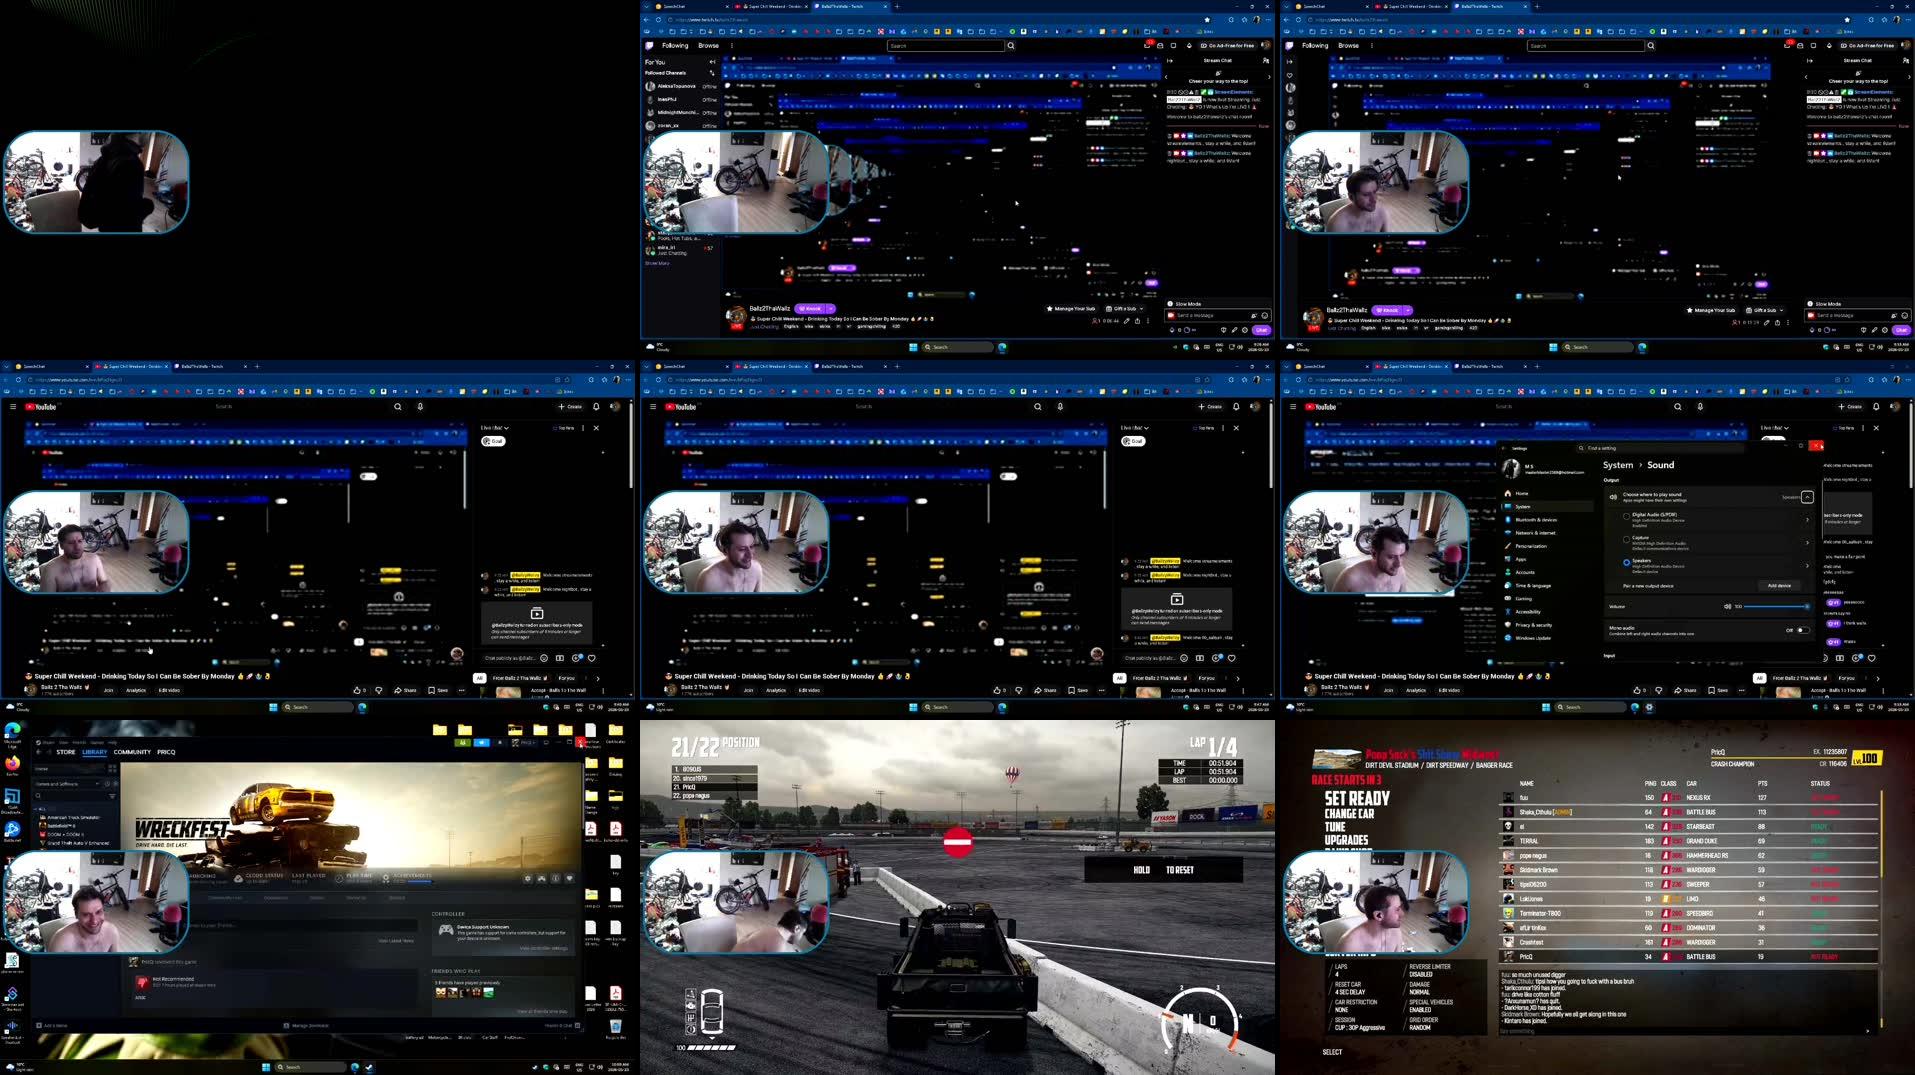Open the PRICQ profile tab in Steam
1915x1075 pixels.
click(166, 752)
